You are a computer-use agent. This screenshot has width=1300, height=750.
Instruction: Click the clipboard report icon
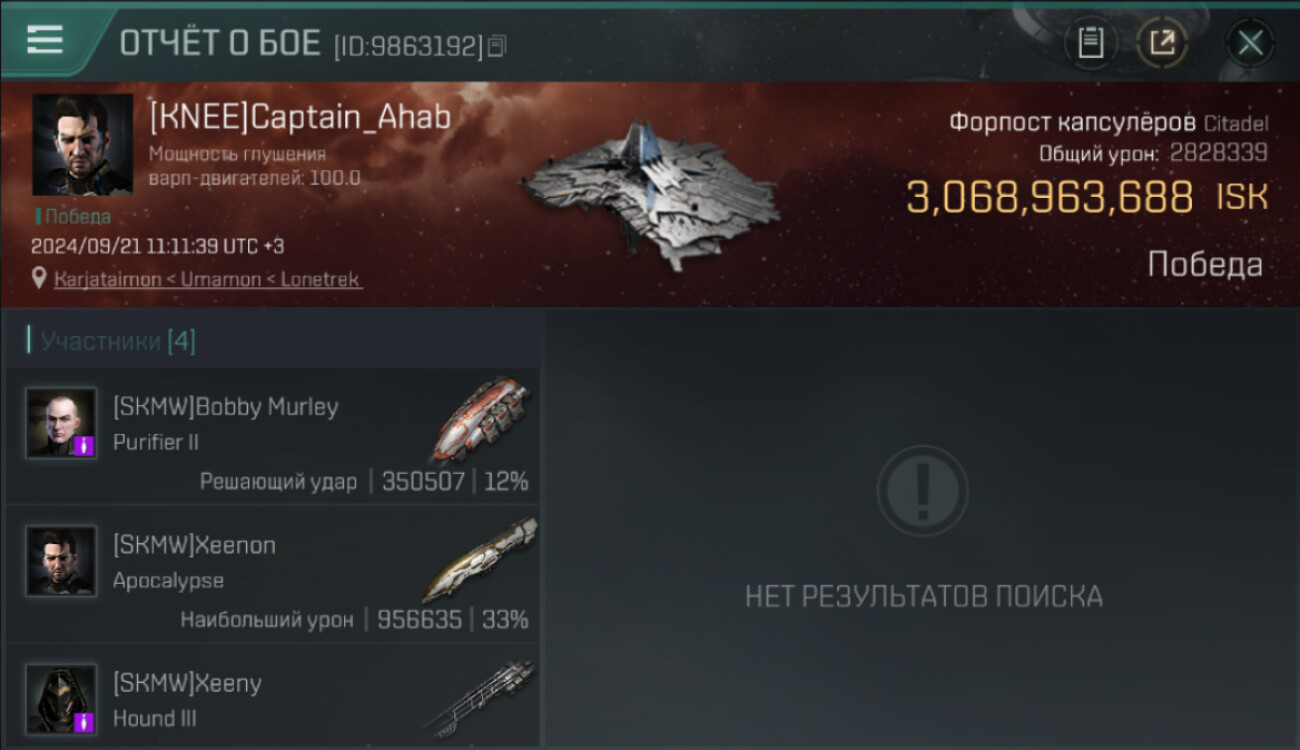click(x=1091, y=43)
